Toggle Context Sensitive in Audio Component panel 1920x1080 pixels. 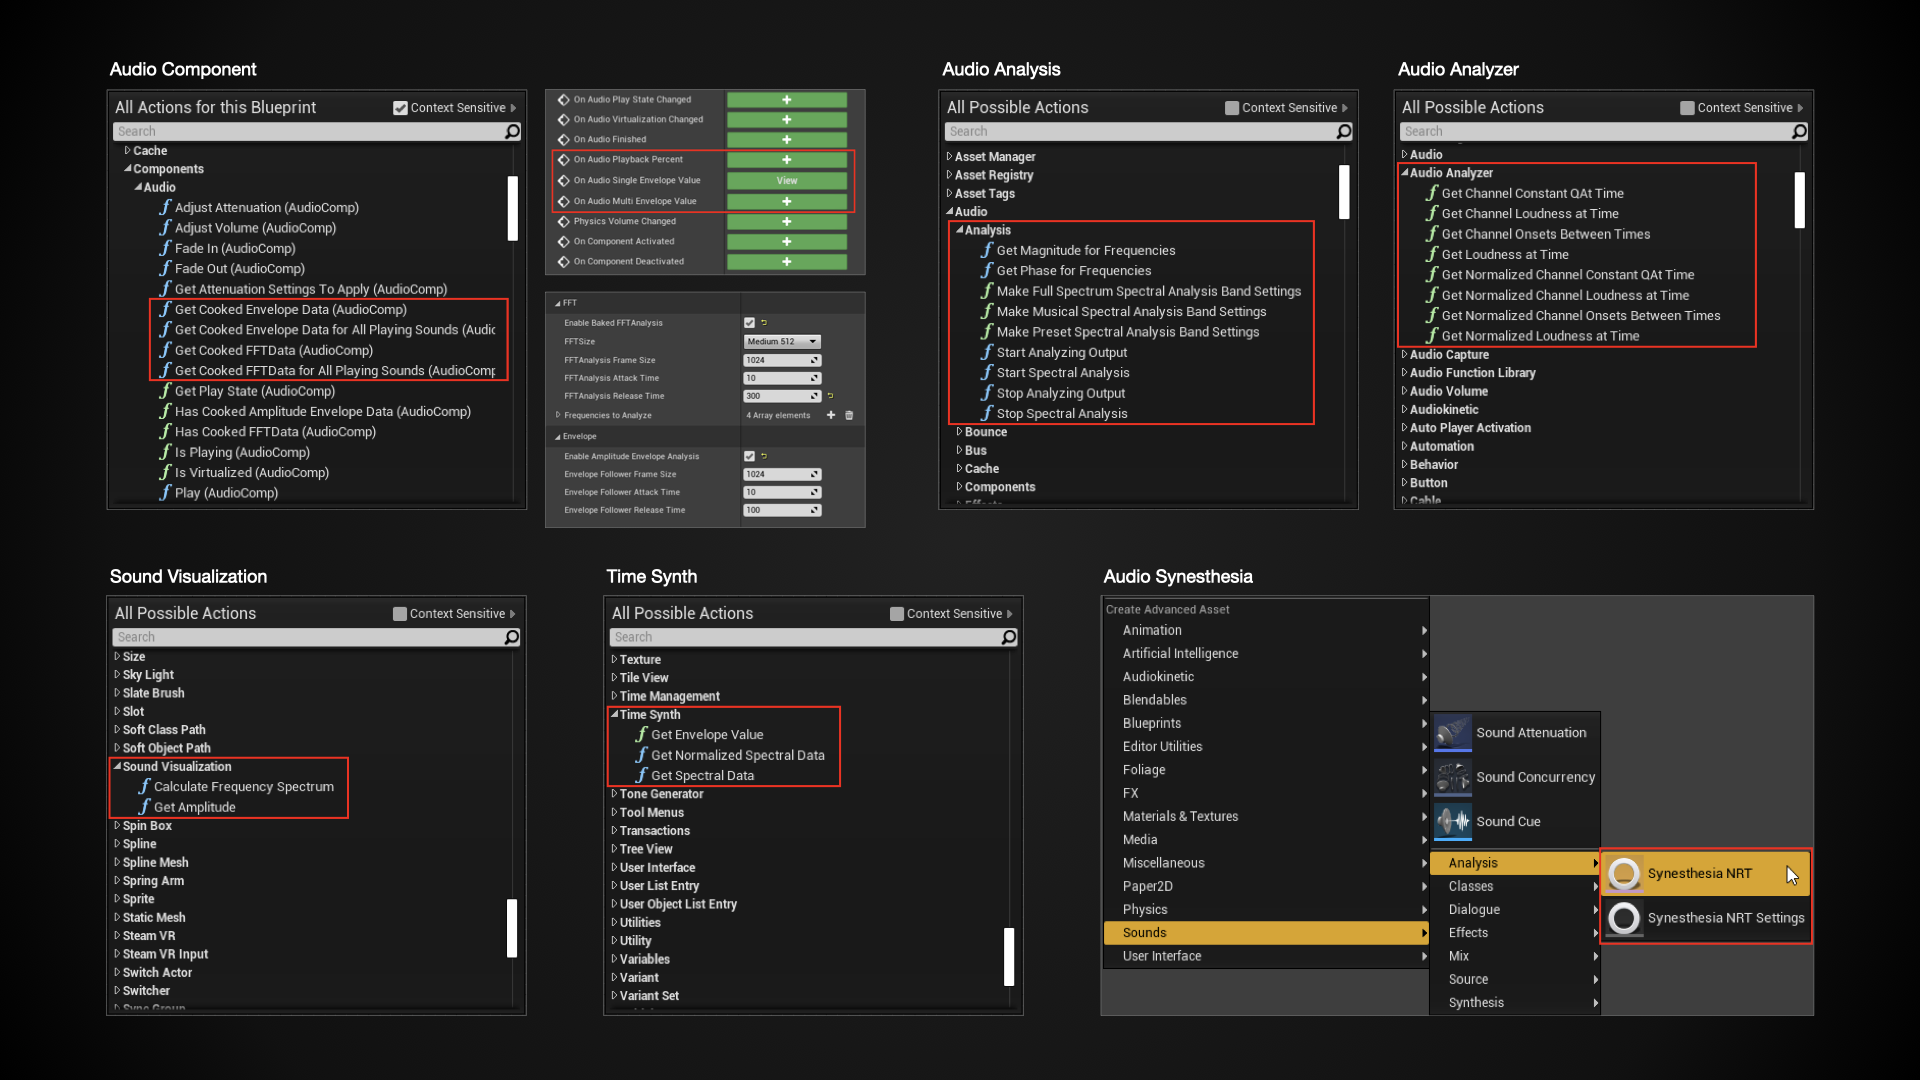(x=400, y=108)
